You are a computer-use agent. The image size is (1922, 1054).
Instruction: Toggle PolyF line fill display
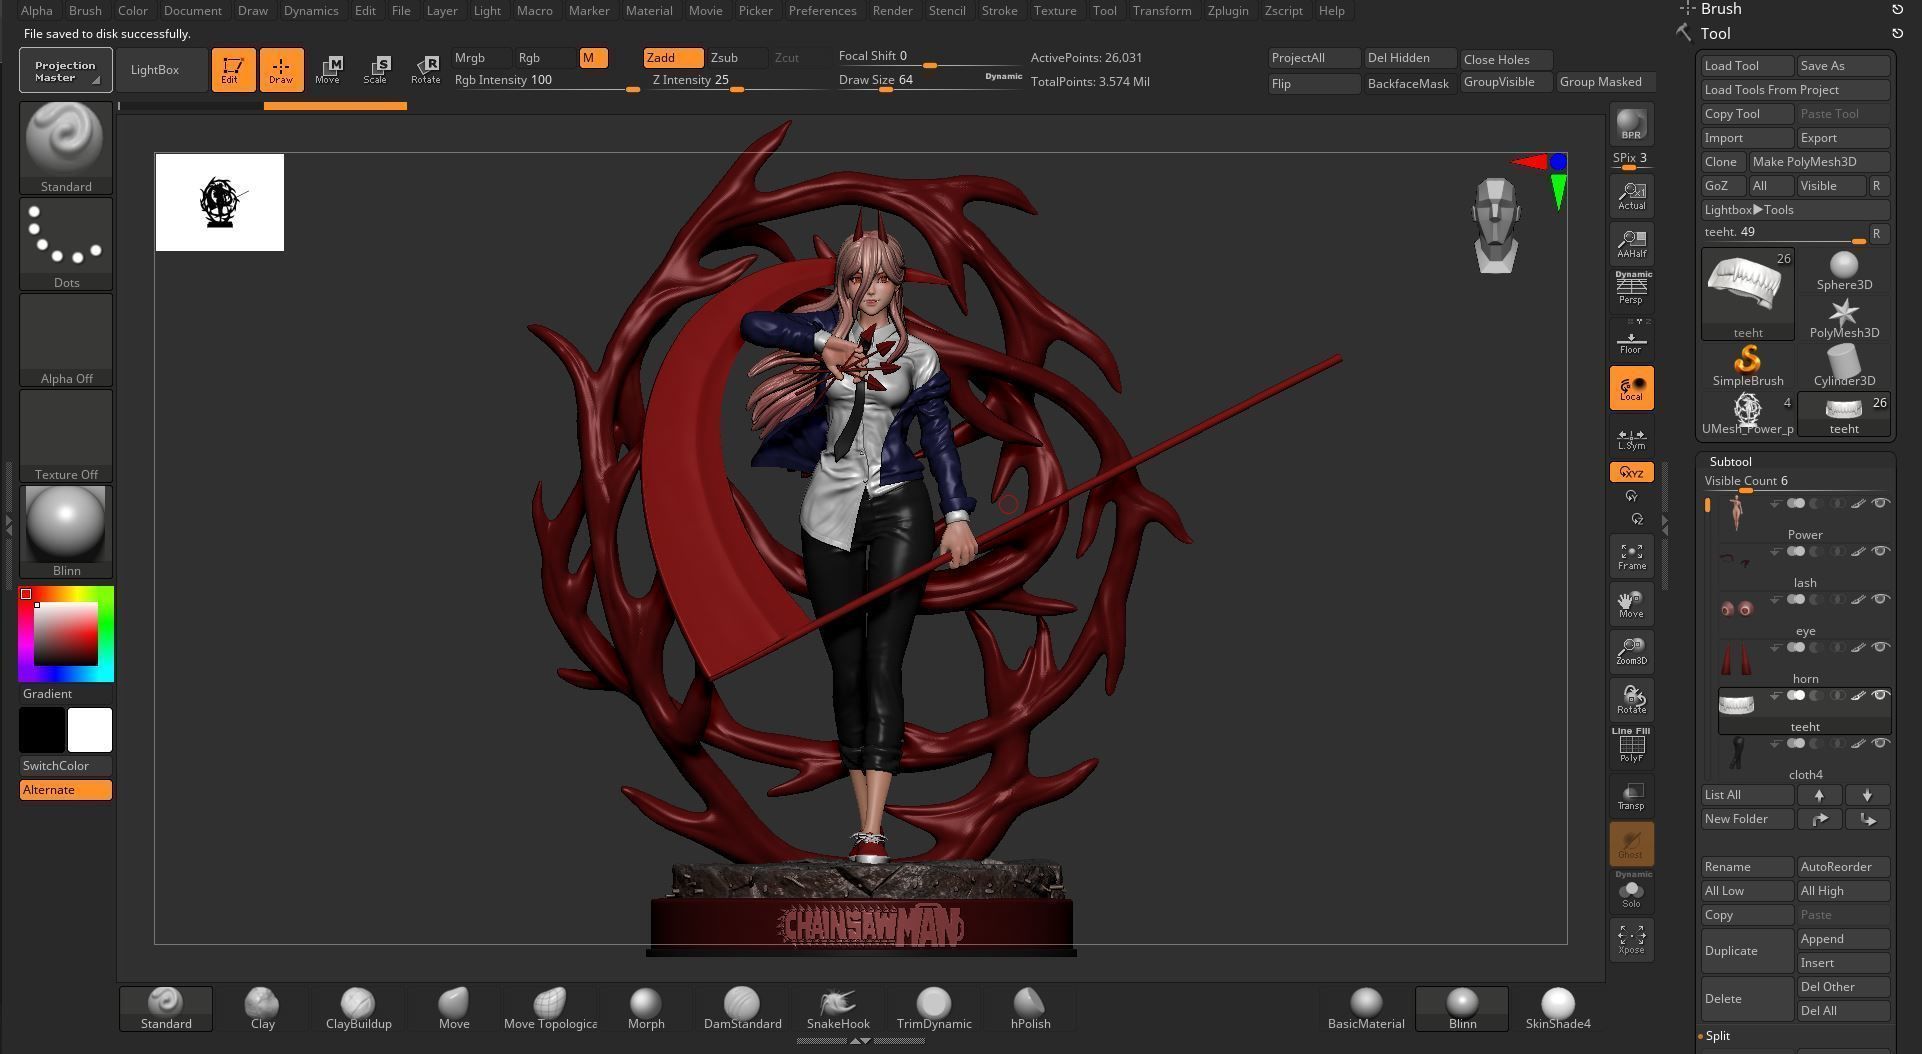[1631, 747]
